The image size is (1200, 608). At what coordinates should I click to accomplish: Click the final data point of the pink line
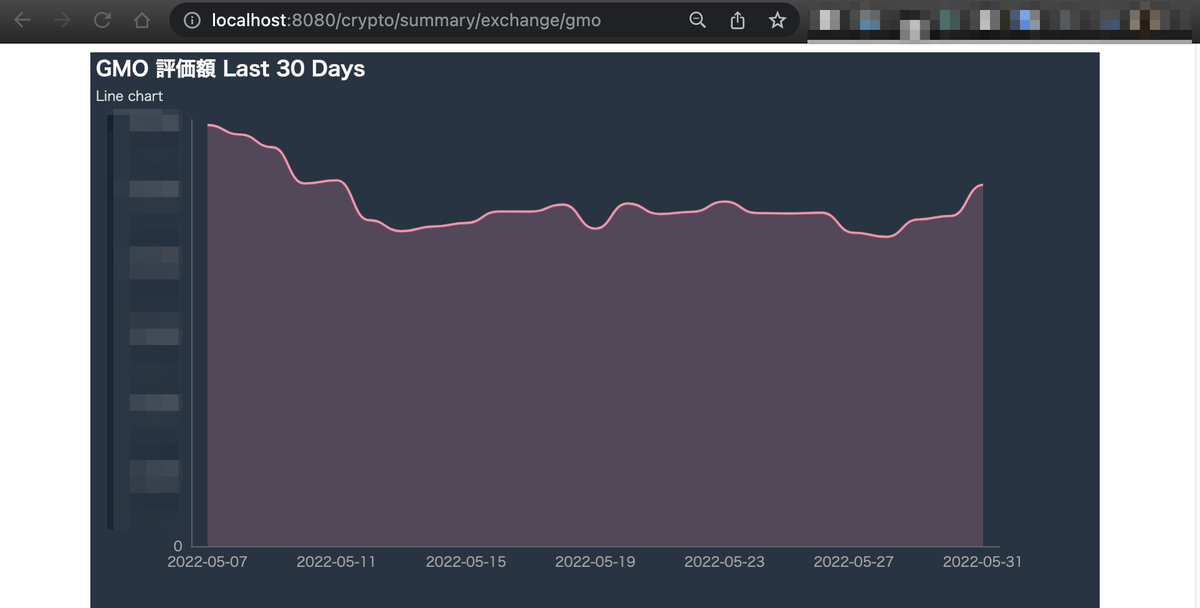coord(983,185)
